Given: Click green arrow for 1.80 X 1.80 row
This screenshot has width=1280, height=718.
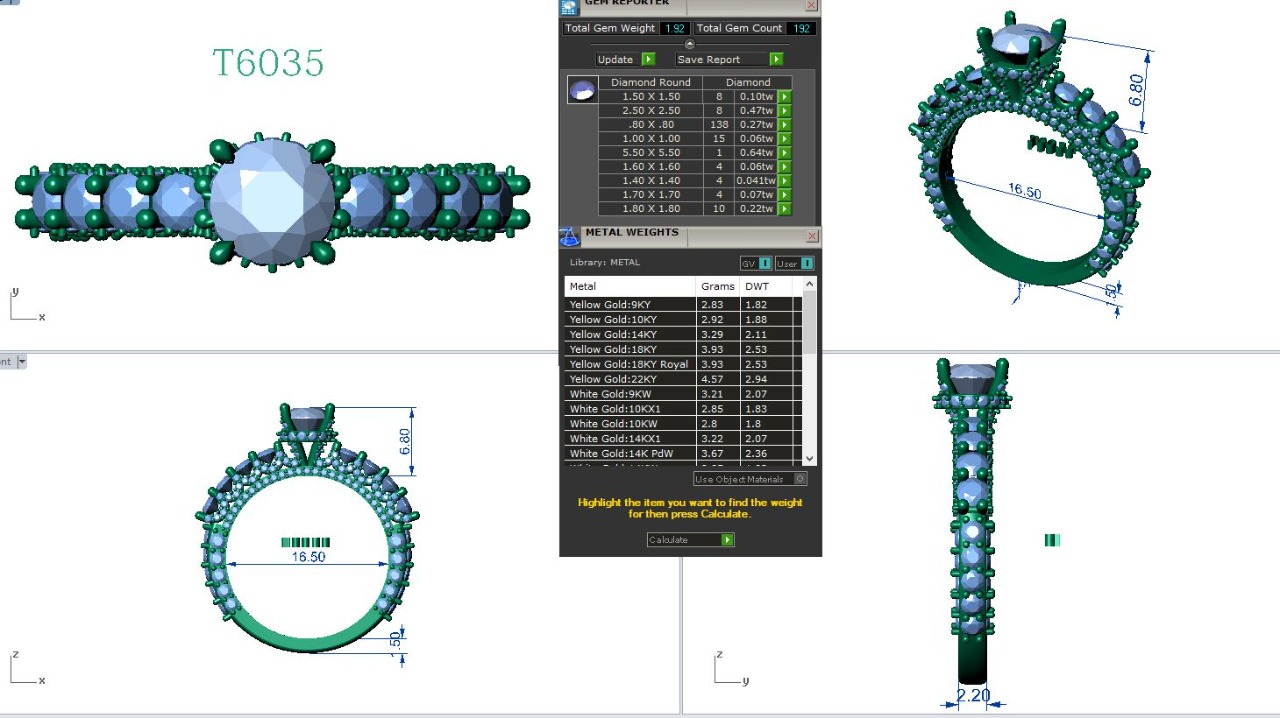Looking at the screenshot, I should click(785, 209).
